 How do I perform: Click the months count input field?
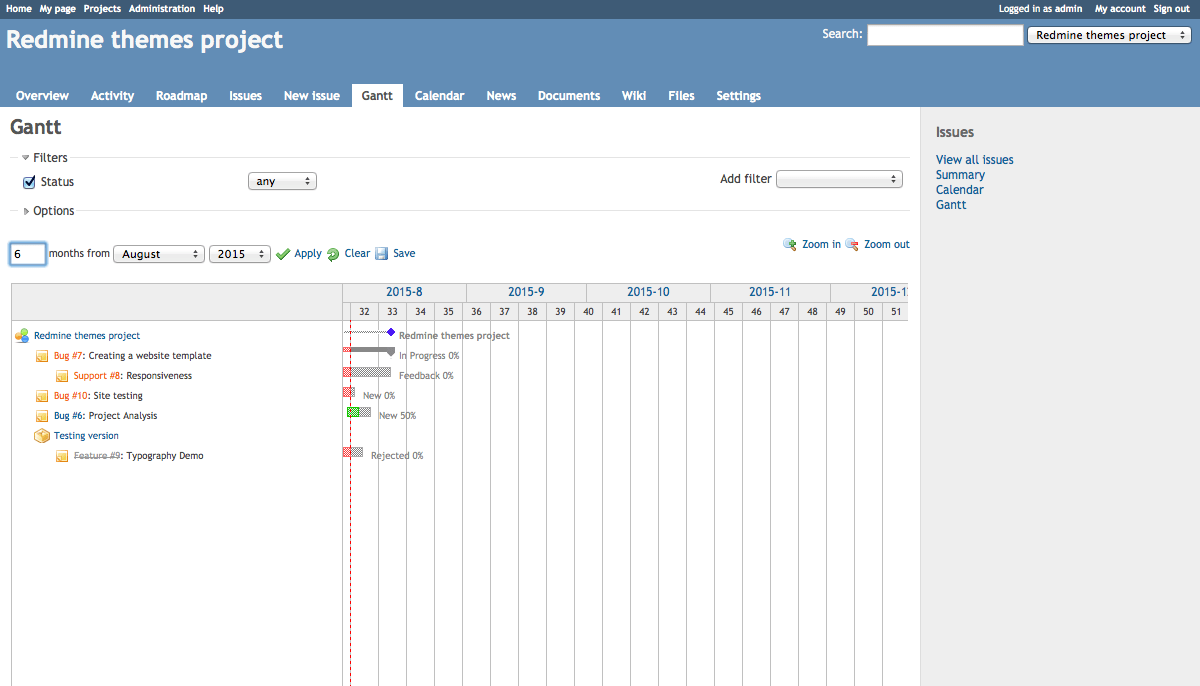click(x=28, y=254)
